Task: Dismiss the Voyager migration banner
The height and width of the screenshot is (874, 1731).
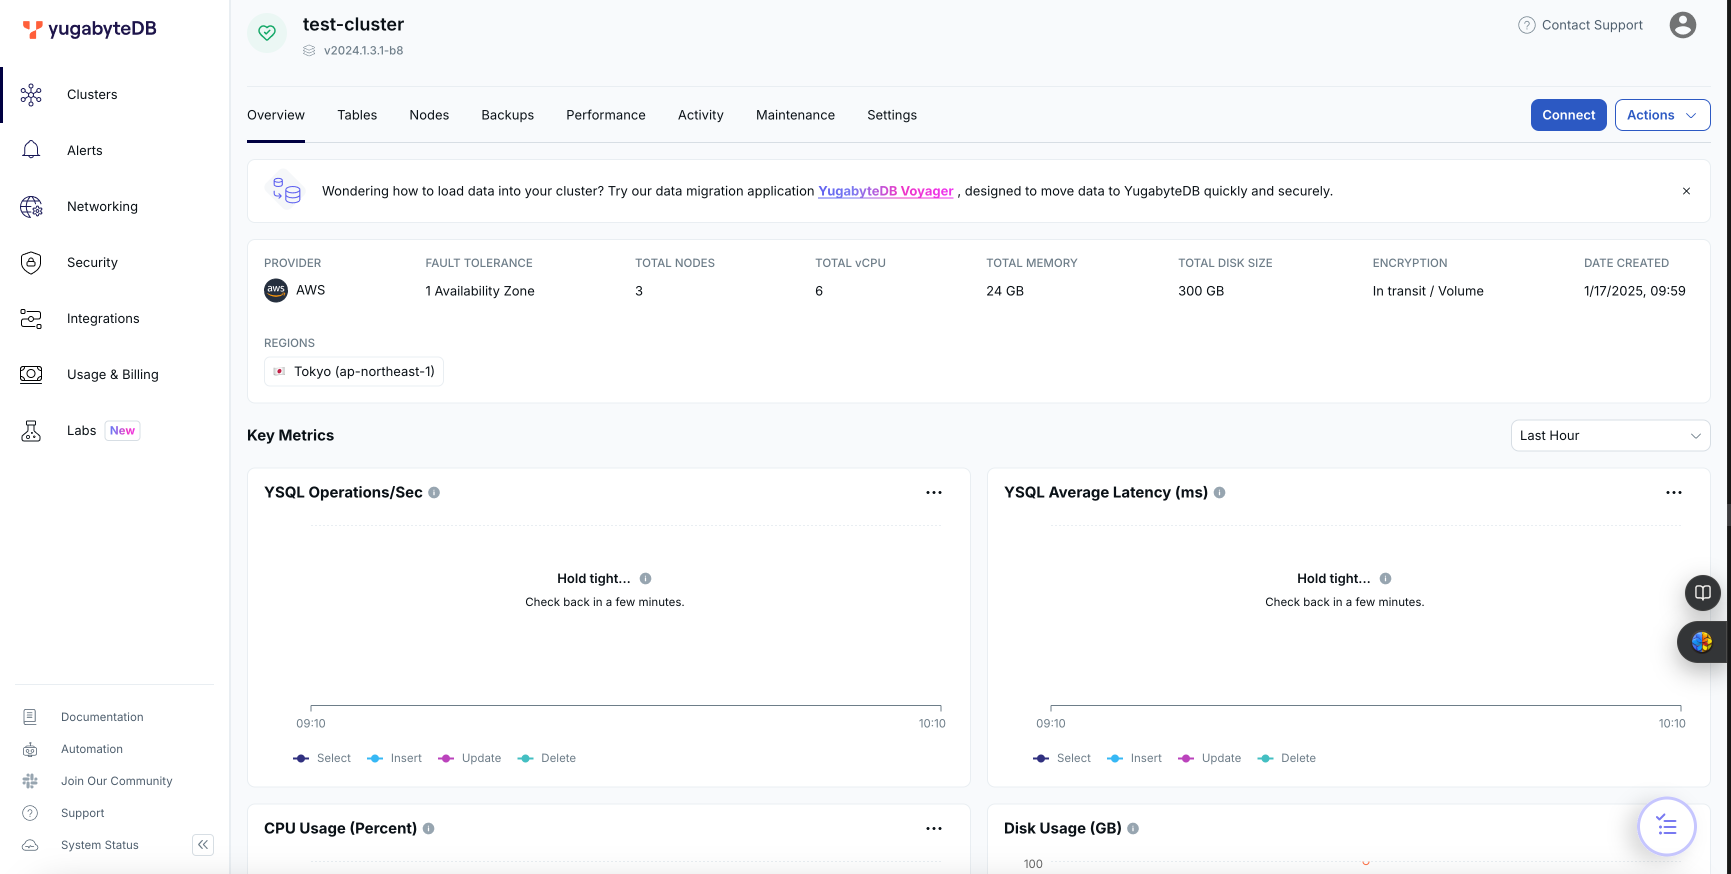Action: 1686,191
